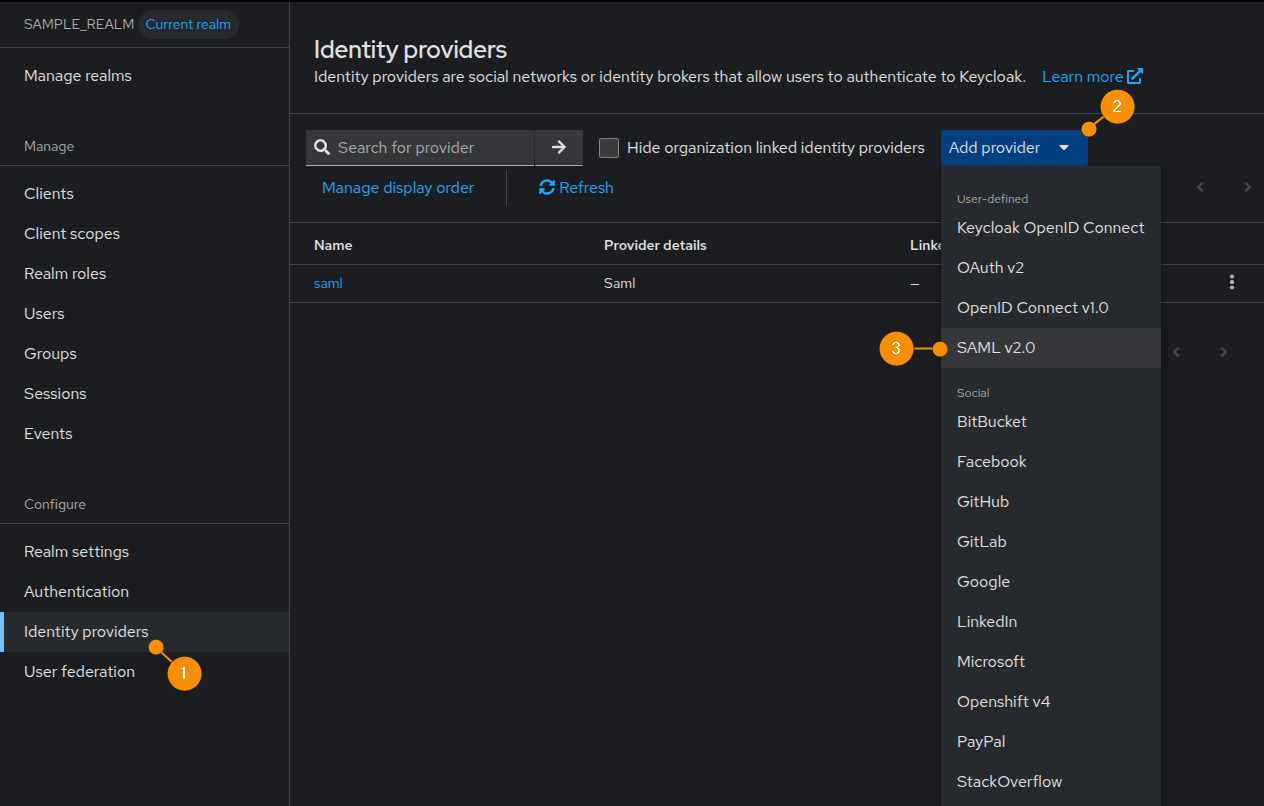Open Realm settings in the sidebar
The height and width of the screenshot is (806, 1264).
[77, 552]
